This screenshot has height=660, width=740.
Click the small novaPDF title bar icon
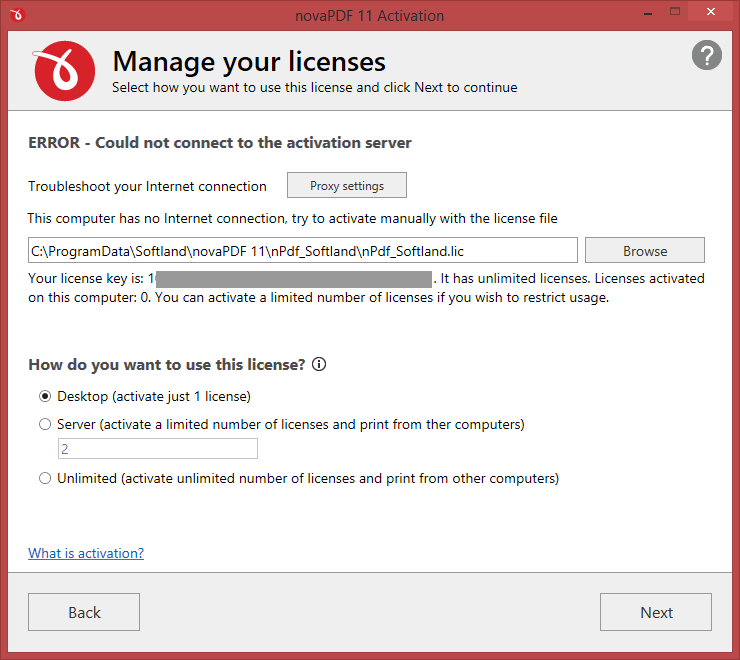17,15
